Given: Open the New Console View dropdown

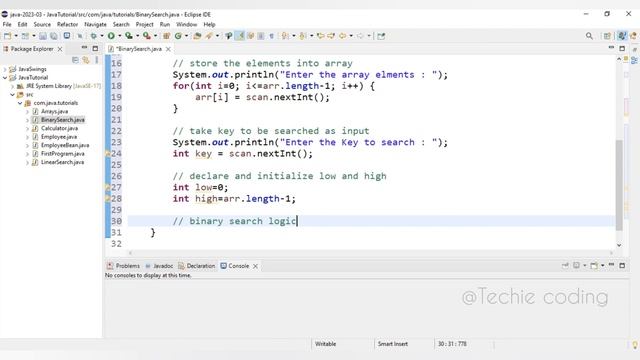Looking at the screenshot, I should (602, 265).
